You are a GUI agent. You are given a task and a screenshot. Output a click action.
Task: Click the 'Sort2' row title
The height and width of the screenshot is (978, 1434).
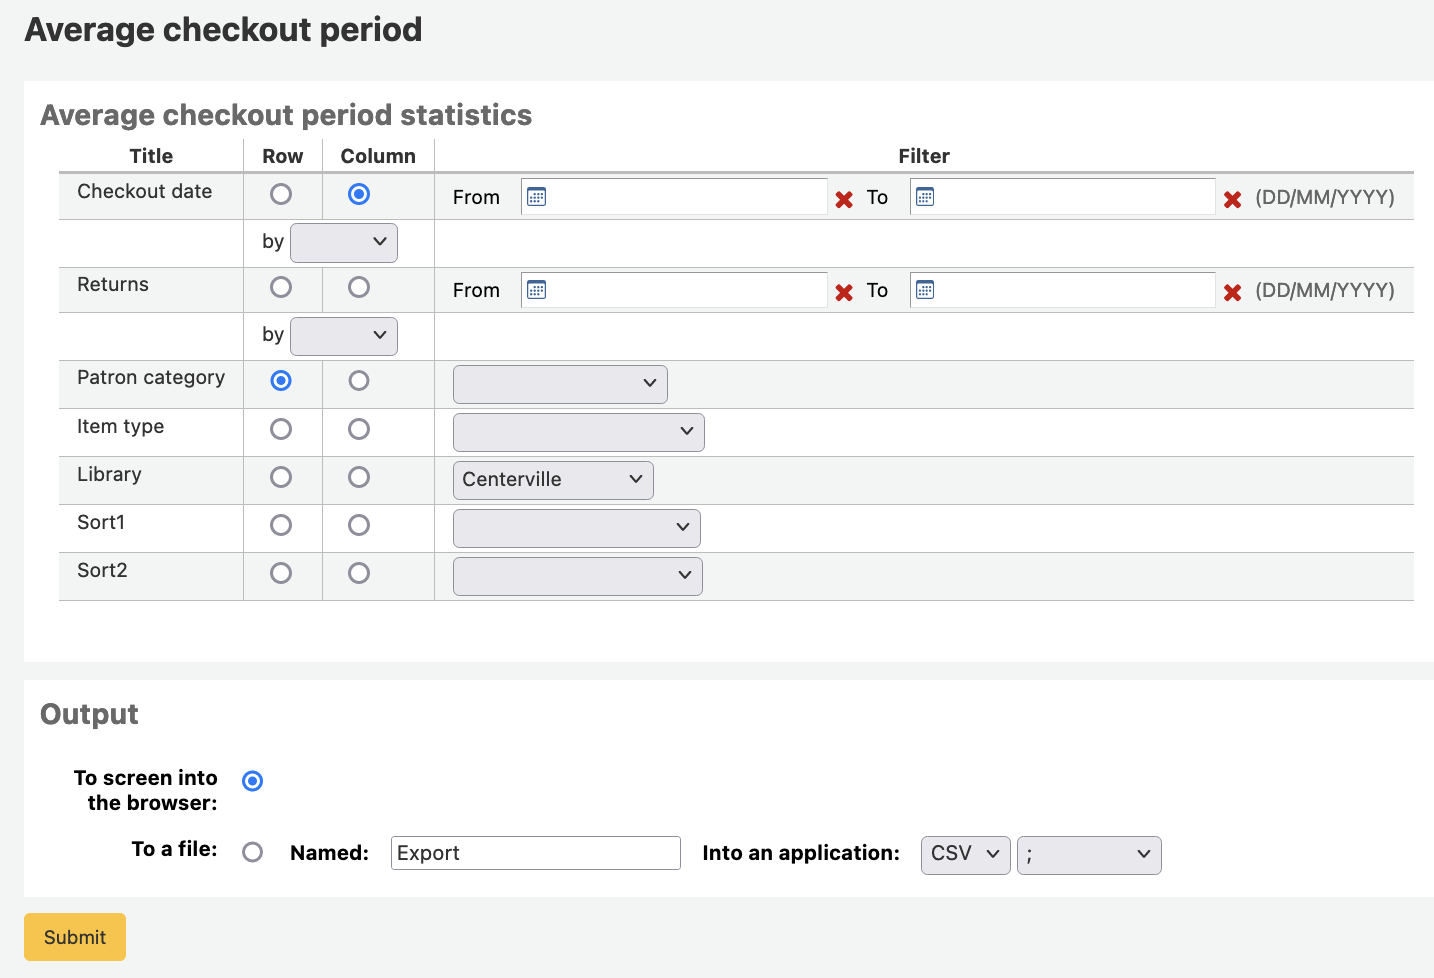(x=102, y=570)
